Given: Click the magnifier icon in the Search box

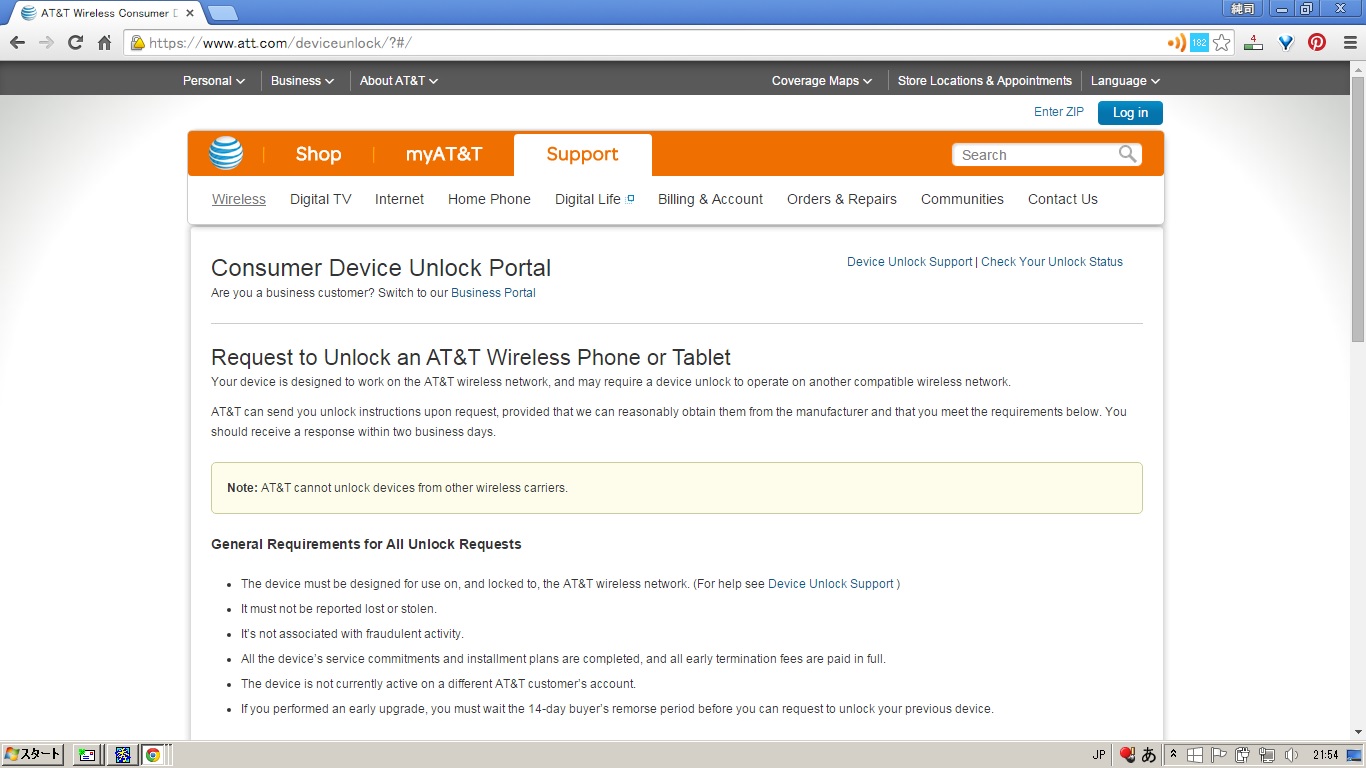Looking at the screenshot, I should pyautogui.click(x=1127, y=154).
